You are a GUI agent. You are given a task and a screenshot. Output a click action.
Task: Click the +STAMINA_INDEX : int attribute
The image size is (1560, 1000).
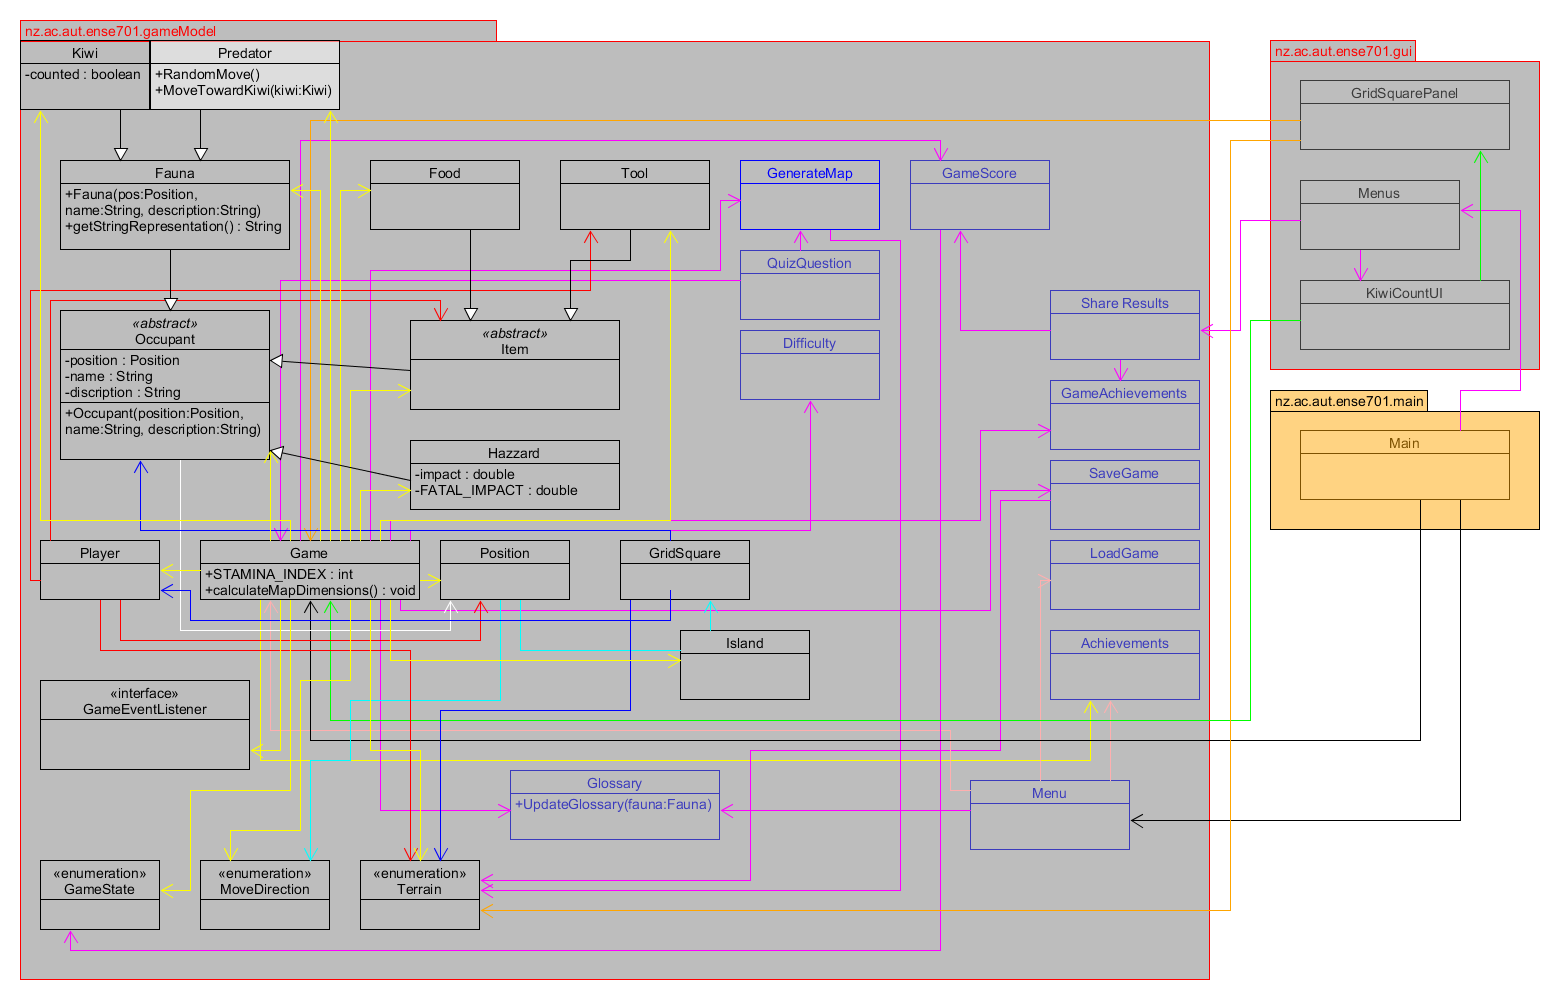pyautogui.click(x=279, y=574)
